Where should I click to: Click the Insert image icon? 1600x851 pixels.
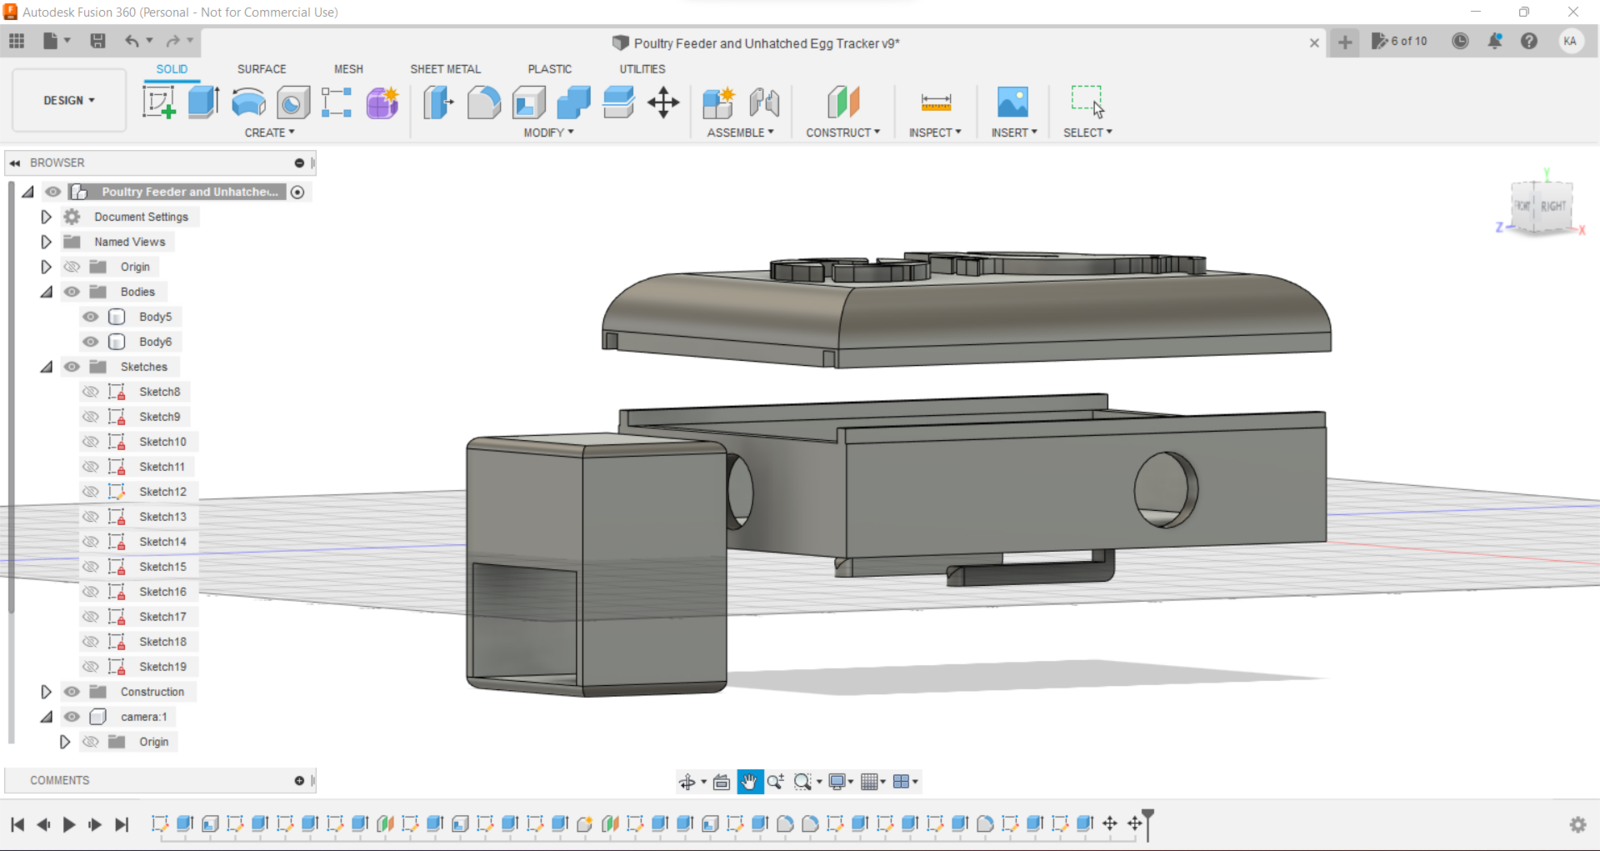pyautogui.click(x=1012, y=102)
